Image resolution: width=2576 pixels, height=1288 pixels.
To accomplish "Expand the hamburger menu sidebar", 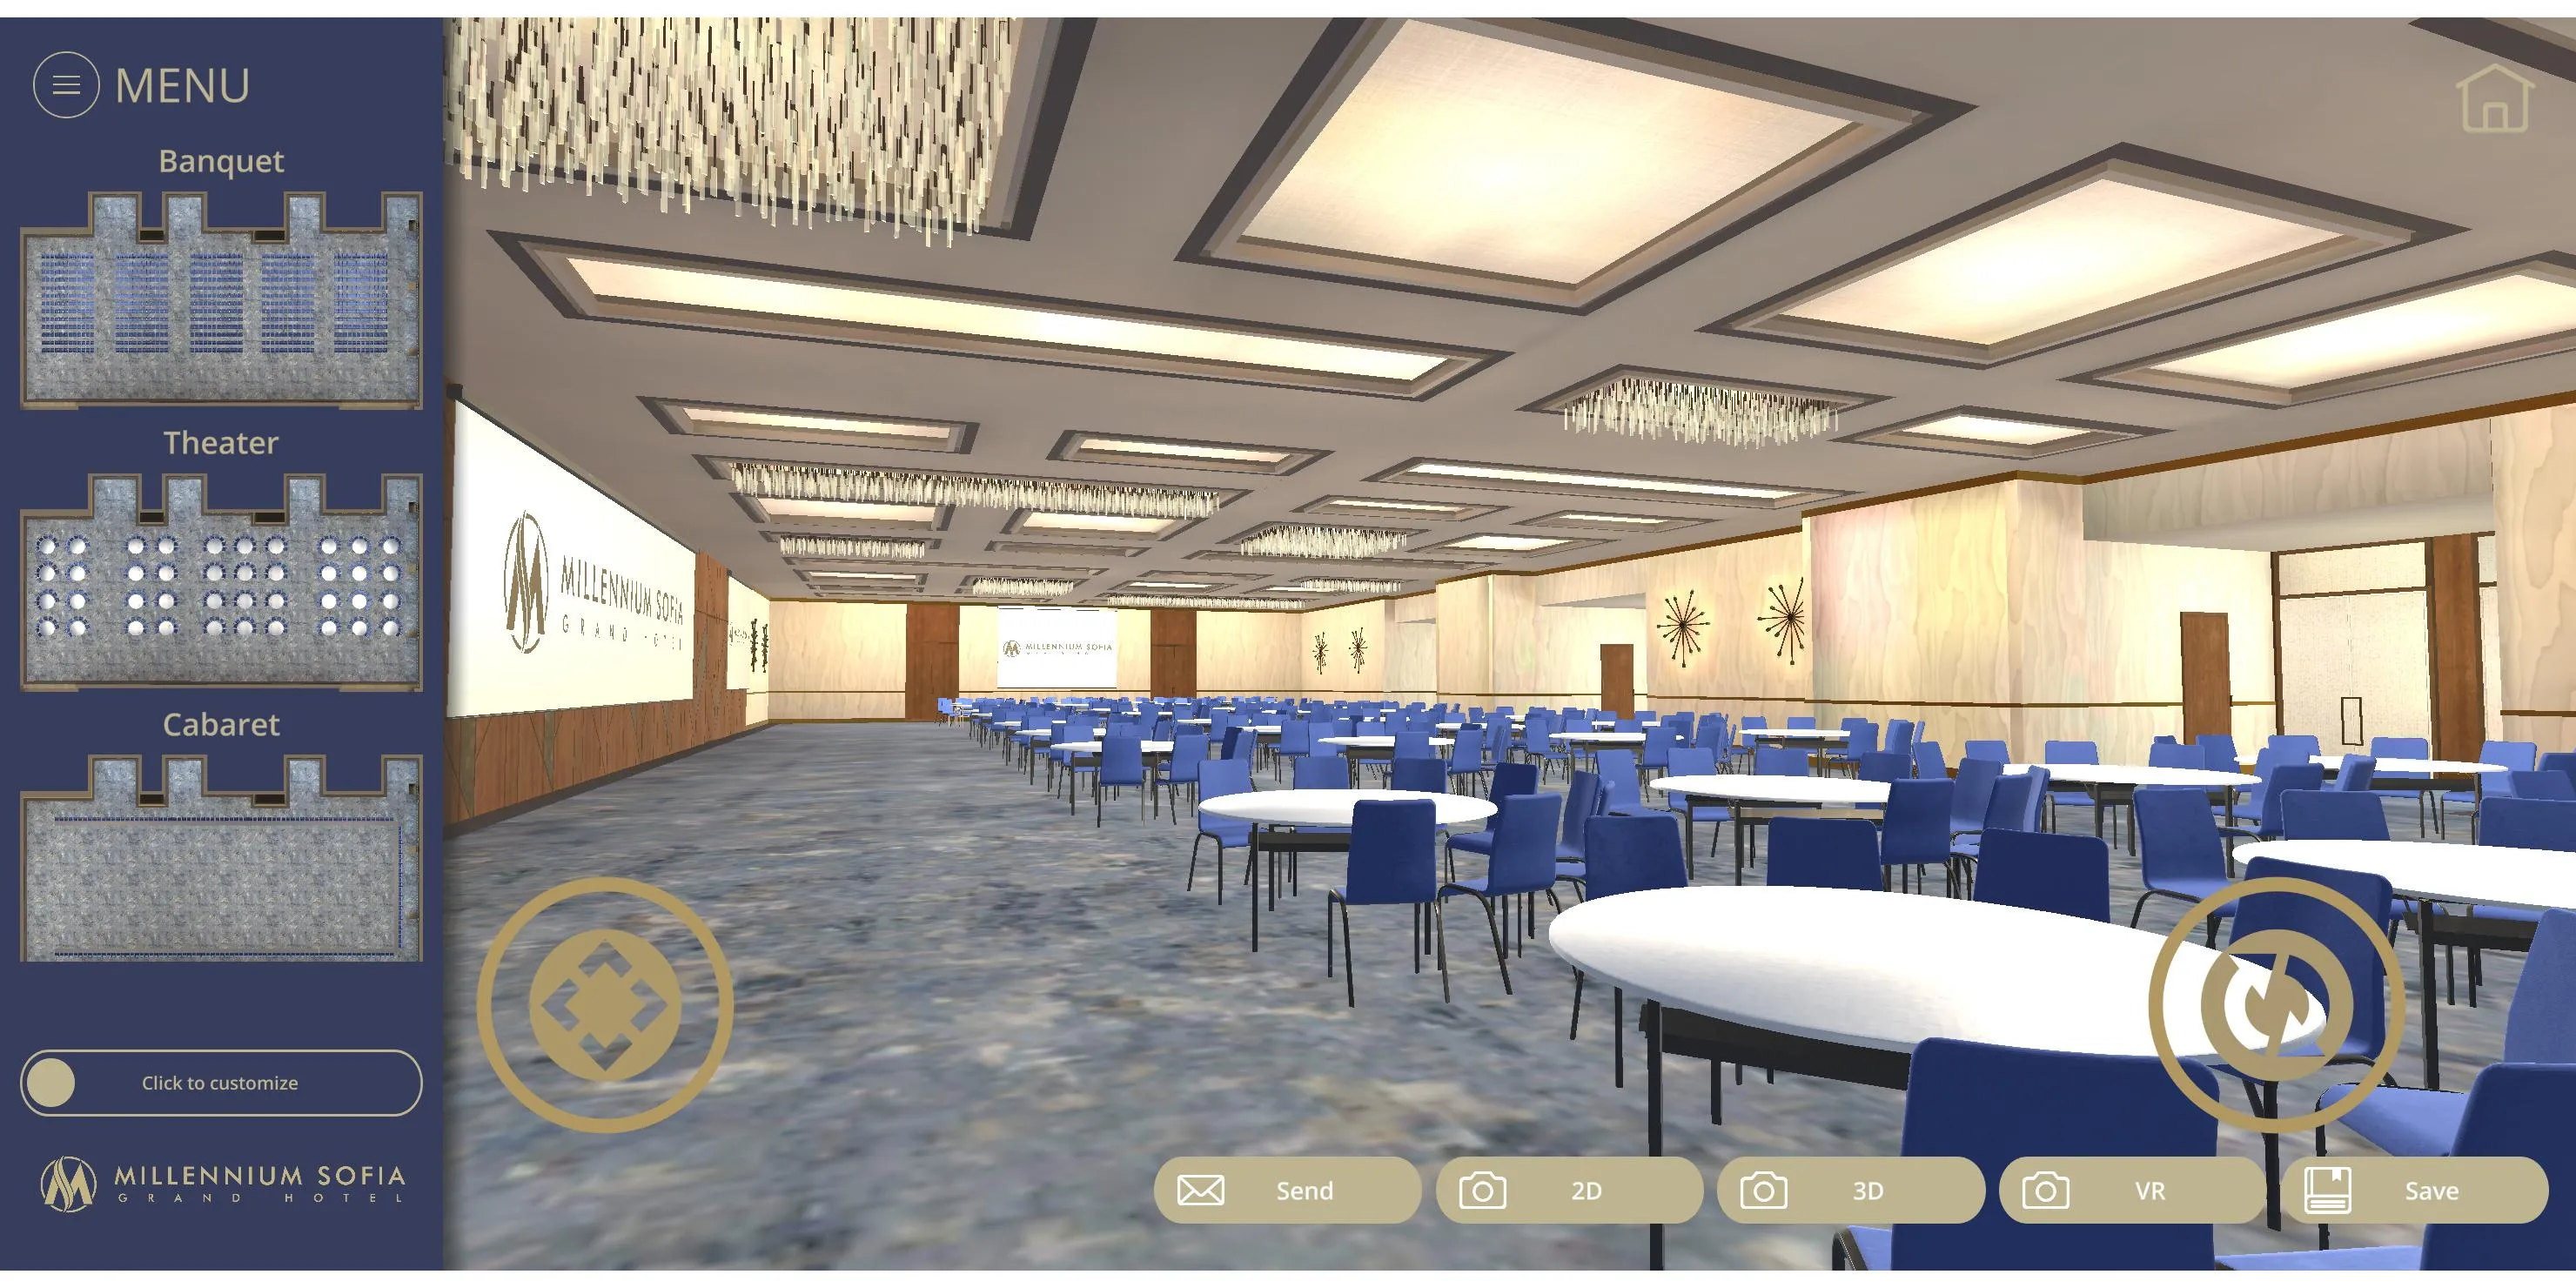I will click(66, 82).
